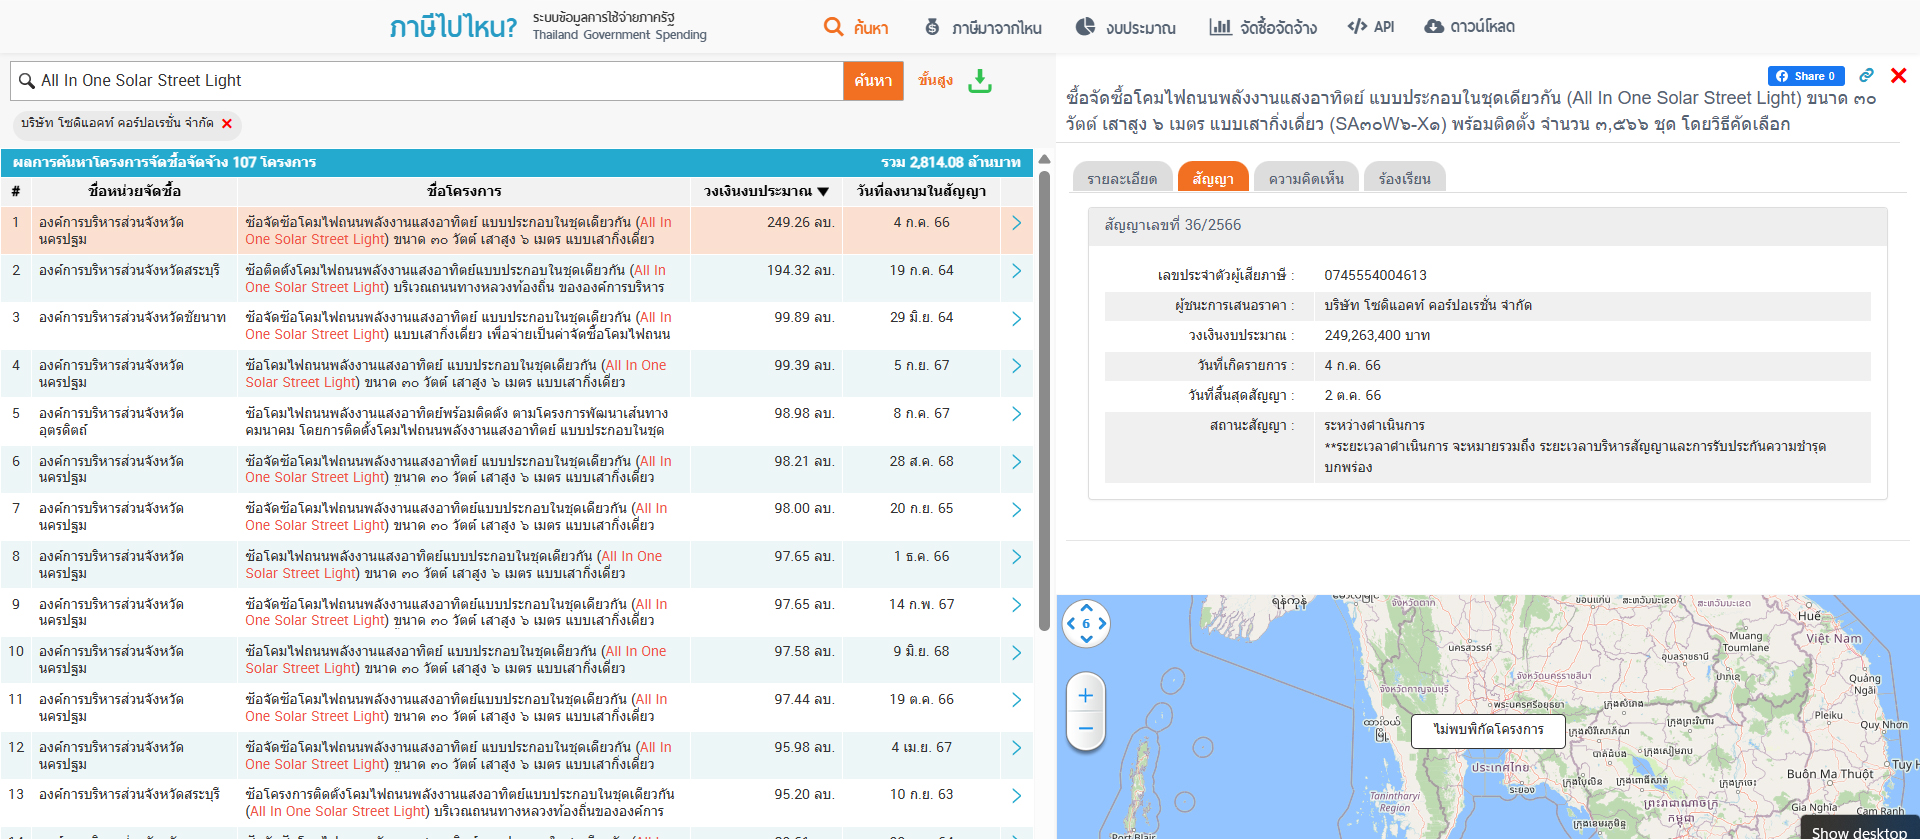1920x839 pixels.
Task: Close the project detail panel
Action: pos(1898,76)
